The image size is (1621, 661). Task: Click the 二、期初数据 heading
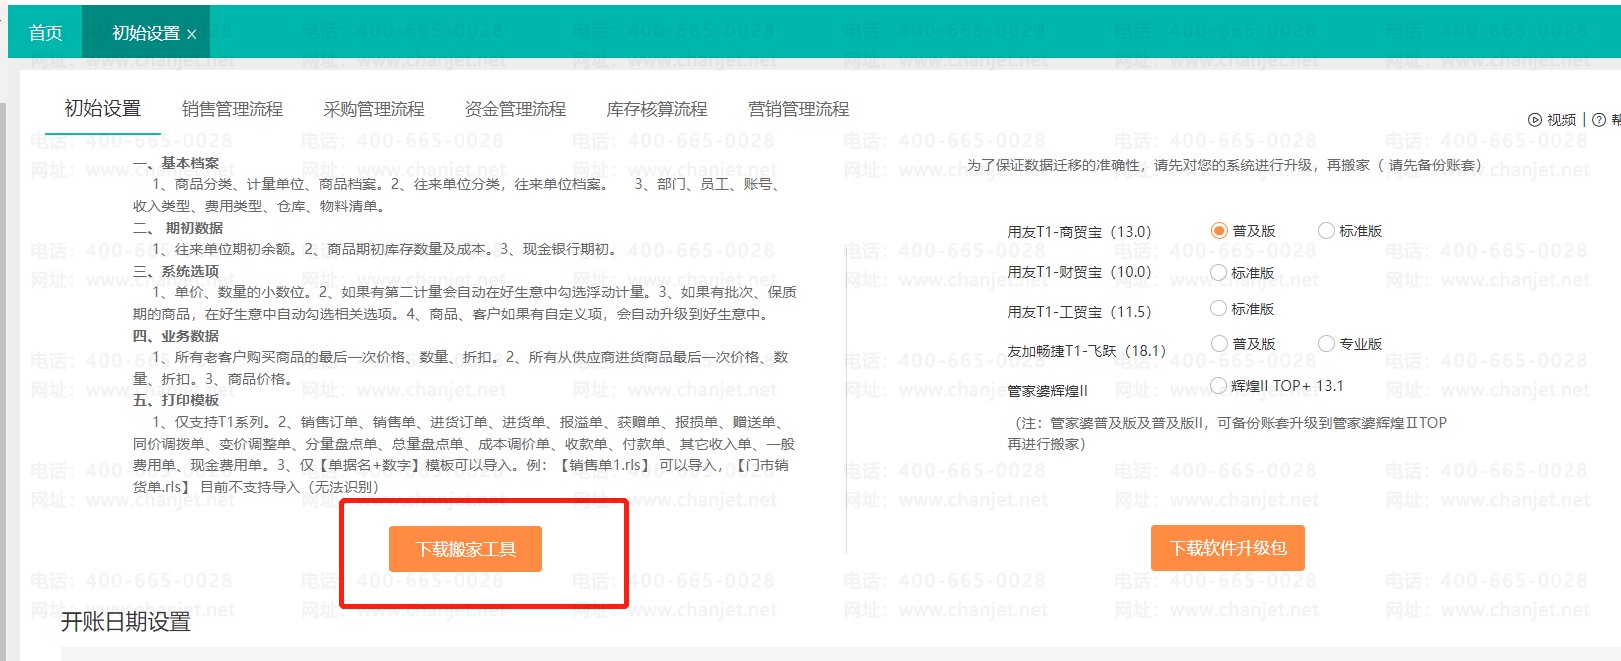(x=178, y=228)
